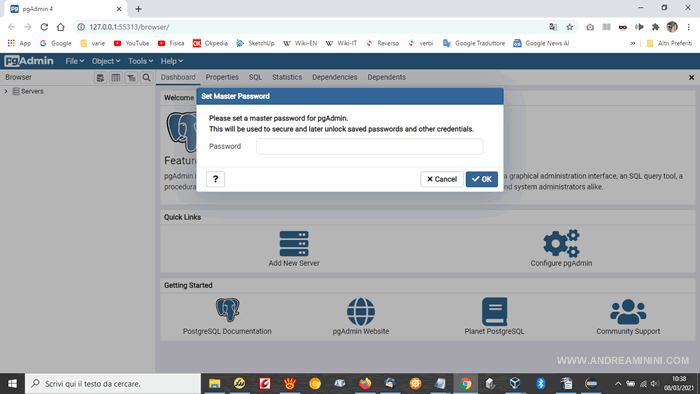Open the YouTube bookmark
Image resolution: width=700 pixels, height=394 pixels.
pos(131,43)
